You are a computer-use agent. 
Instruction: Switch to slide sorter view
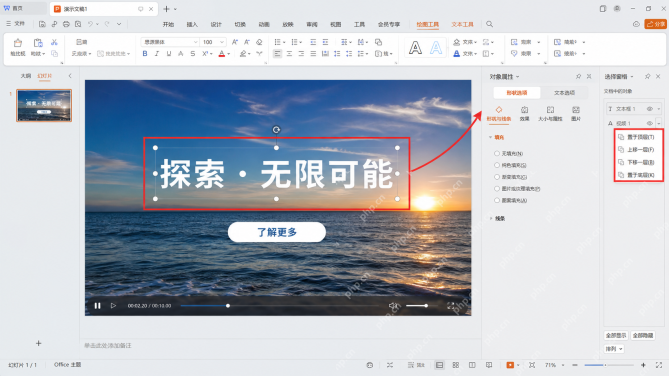[x=456, y=365]
